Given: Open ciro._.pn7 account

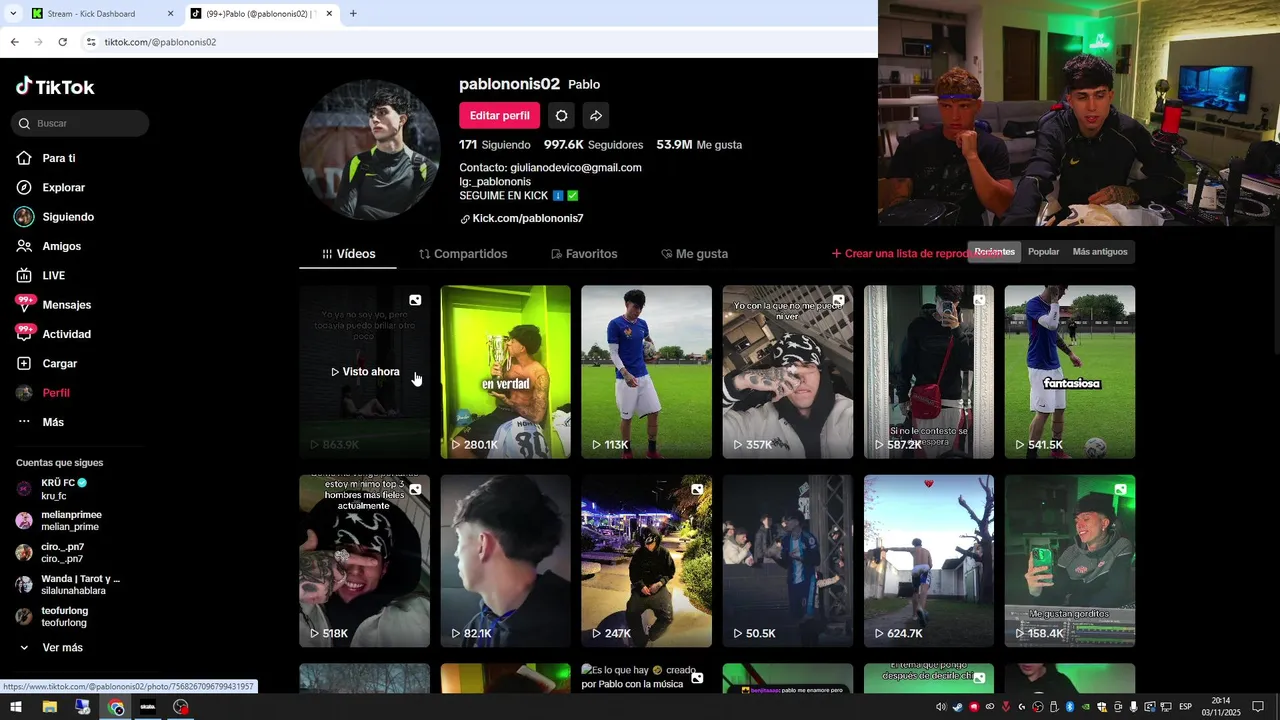Looking at the screenshot, I should (62, 553).
